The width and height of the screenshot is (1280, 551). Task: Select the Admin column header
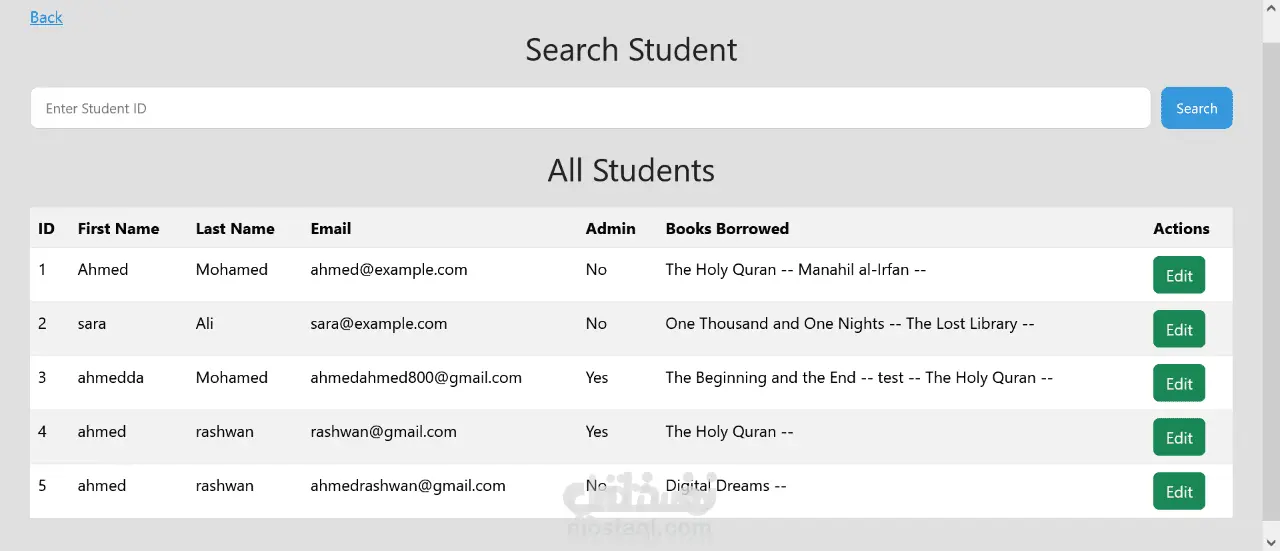point(610,228)
